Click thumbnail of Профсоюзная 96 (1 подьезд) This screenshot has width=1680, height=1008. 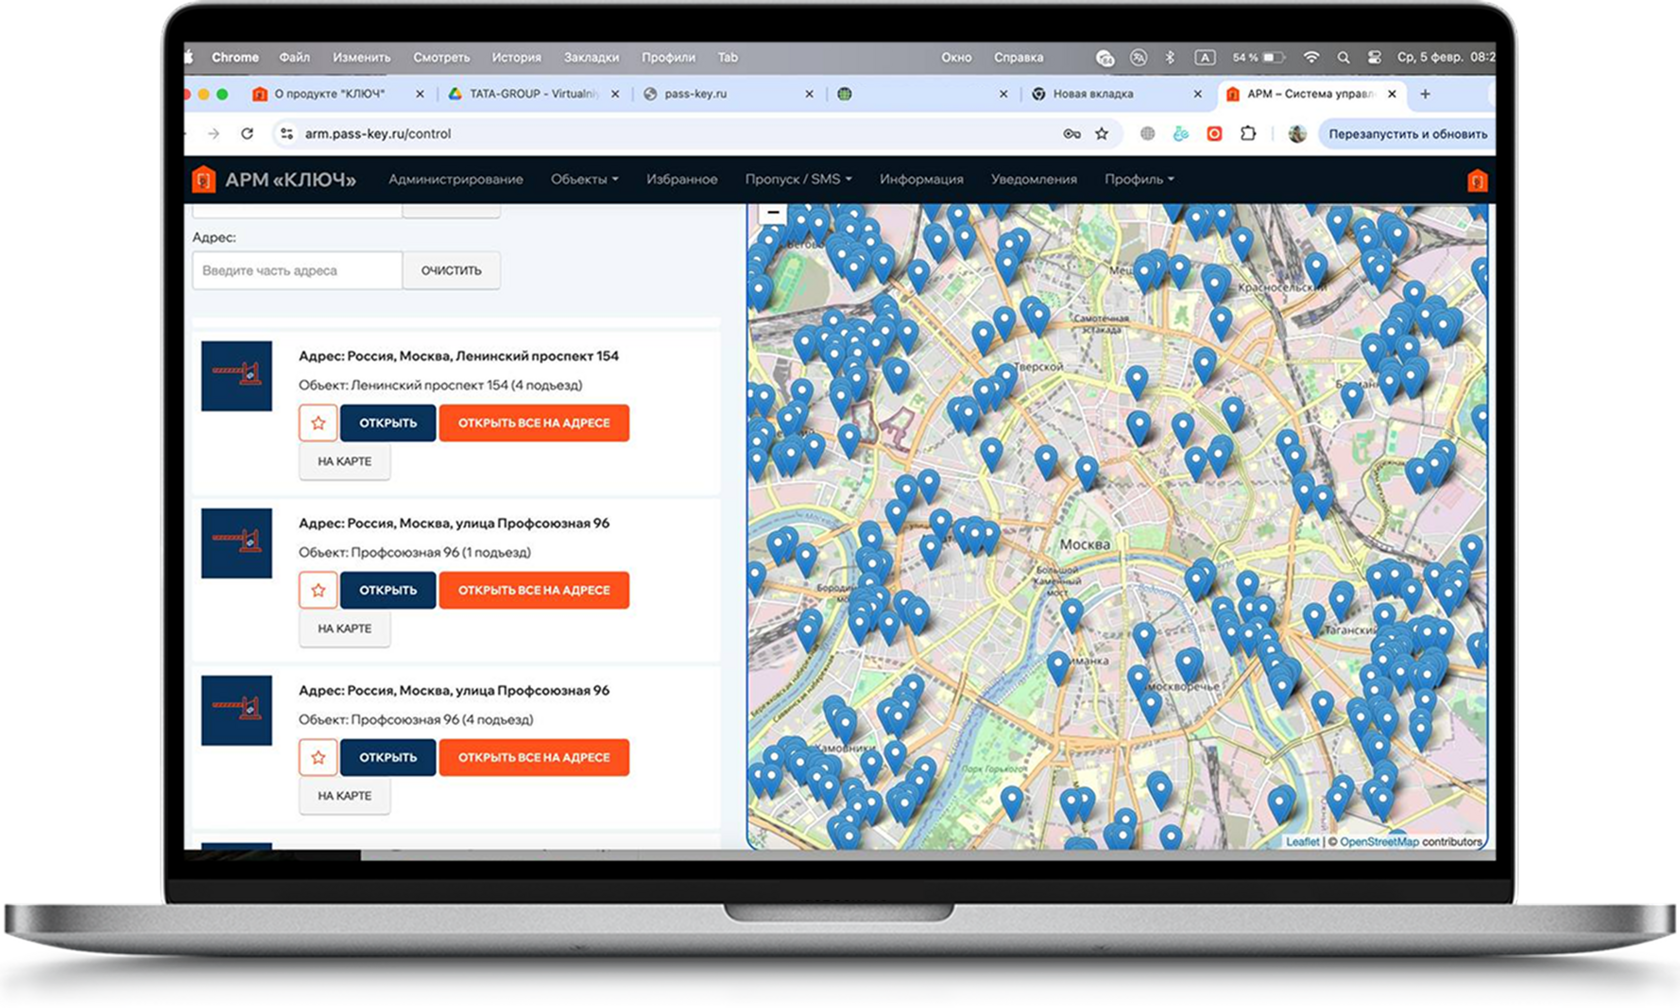236,543
